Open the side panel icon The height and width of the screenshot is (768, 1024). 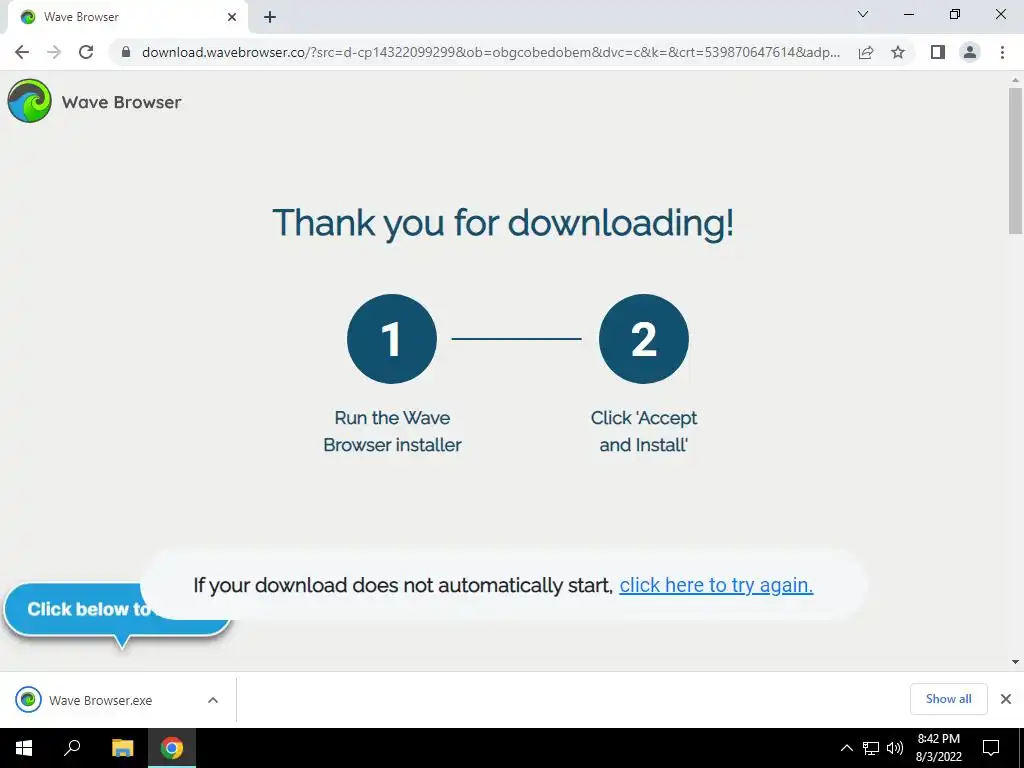[x=938, y=52]
